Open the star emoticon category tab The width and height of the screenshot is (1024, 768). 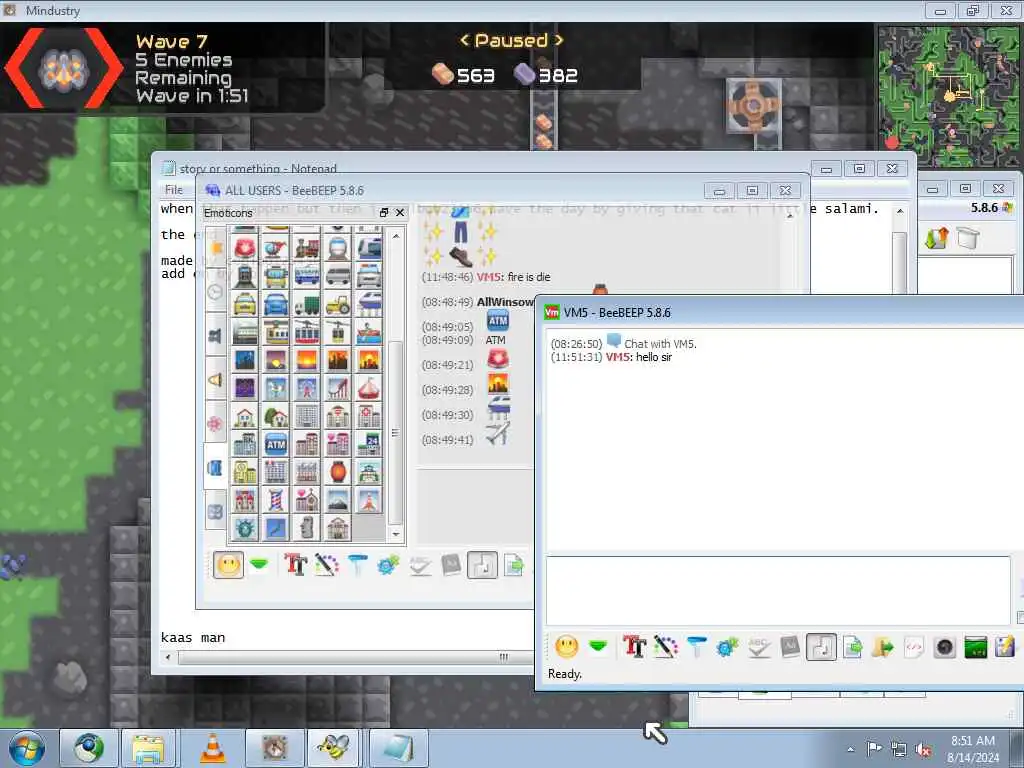216,248
